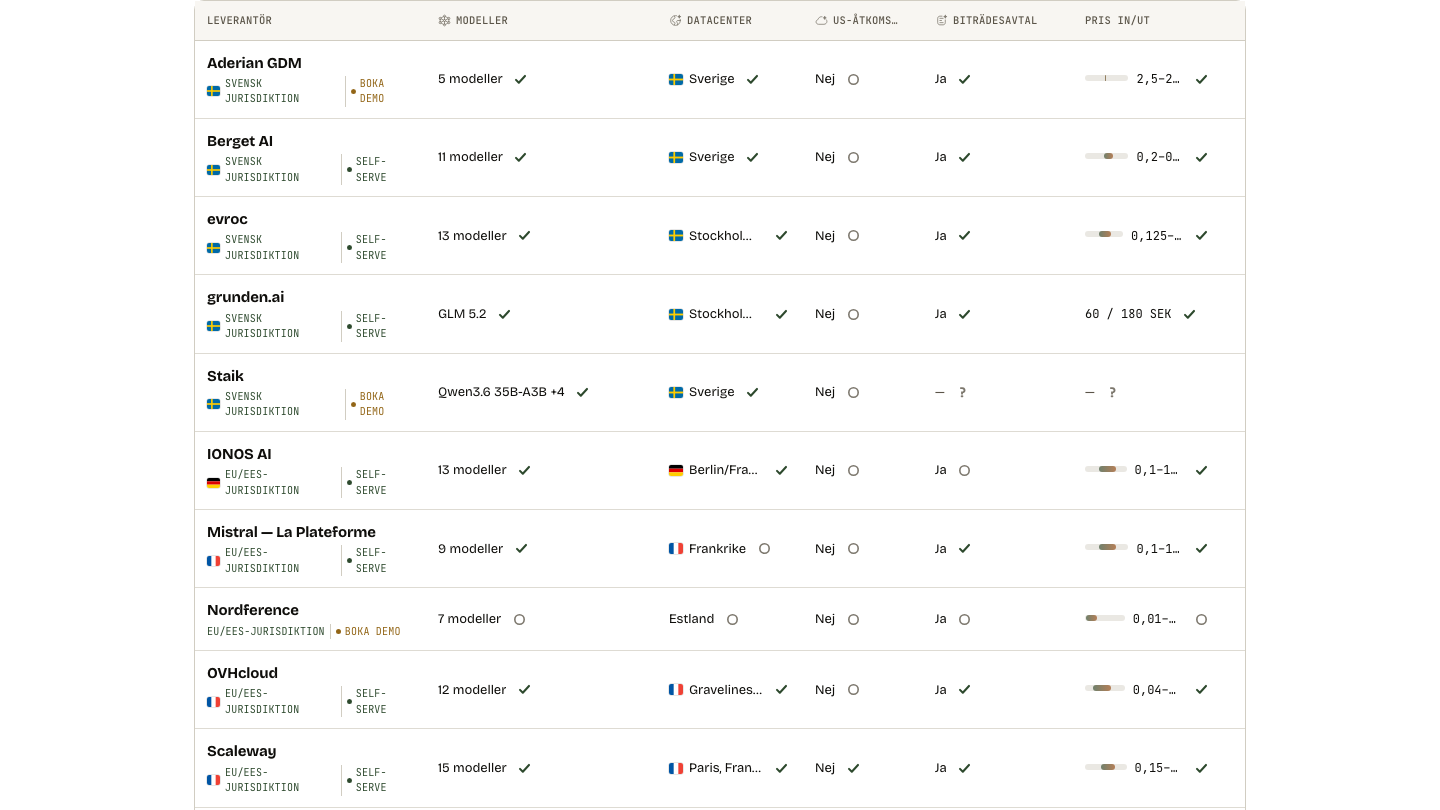
Task: Click the price range bar in Aderian GDM row
Action: point(1106,78)
